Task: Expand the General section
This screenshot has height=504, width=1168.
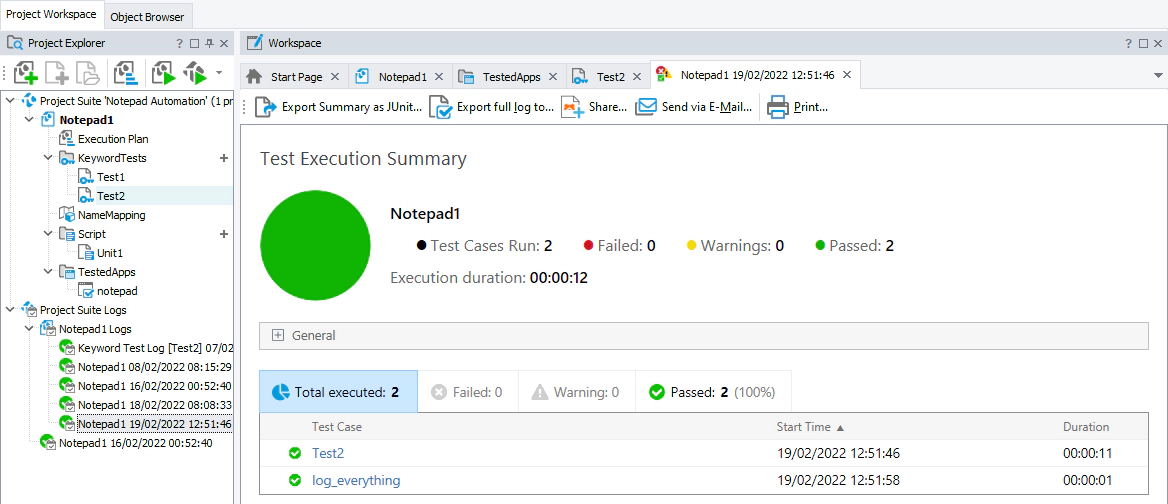Action: 278,336
